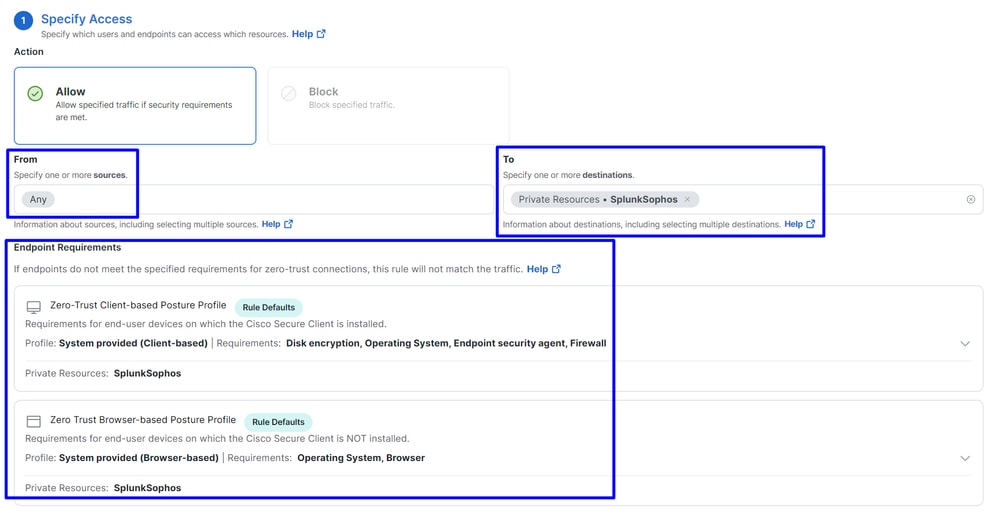The height and width of the screenshot is (513, 998).
Task: Click the green Allow checkmark icon
Action: click(x=35, y=94)
